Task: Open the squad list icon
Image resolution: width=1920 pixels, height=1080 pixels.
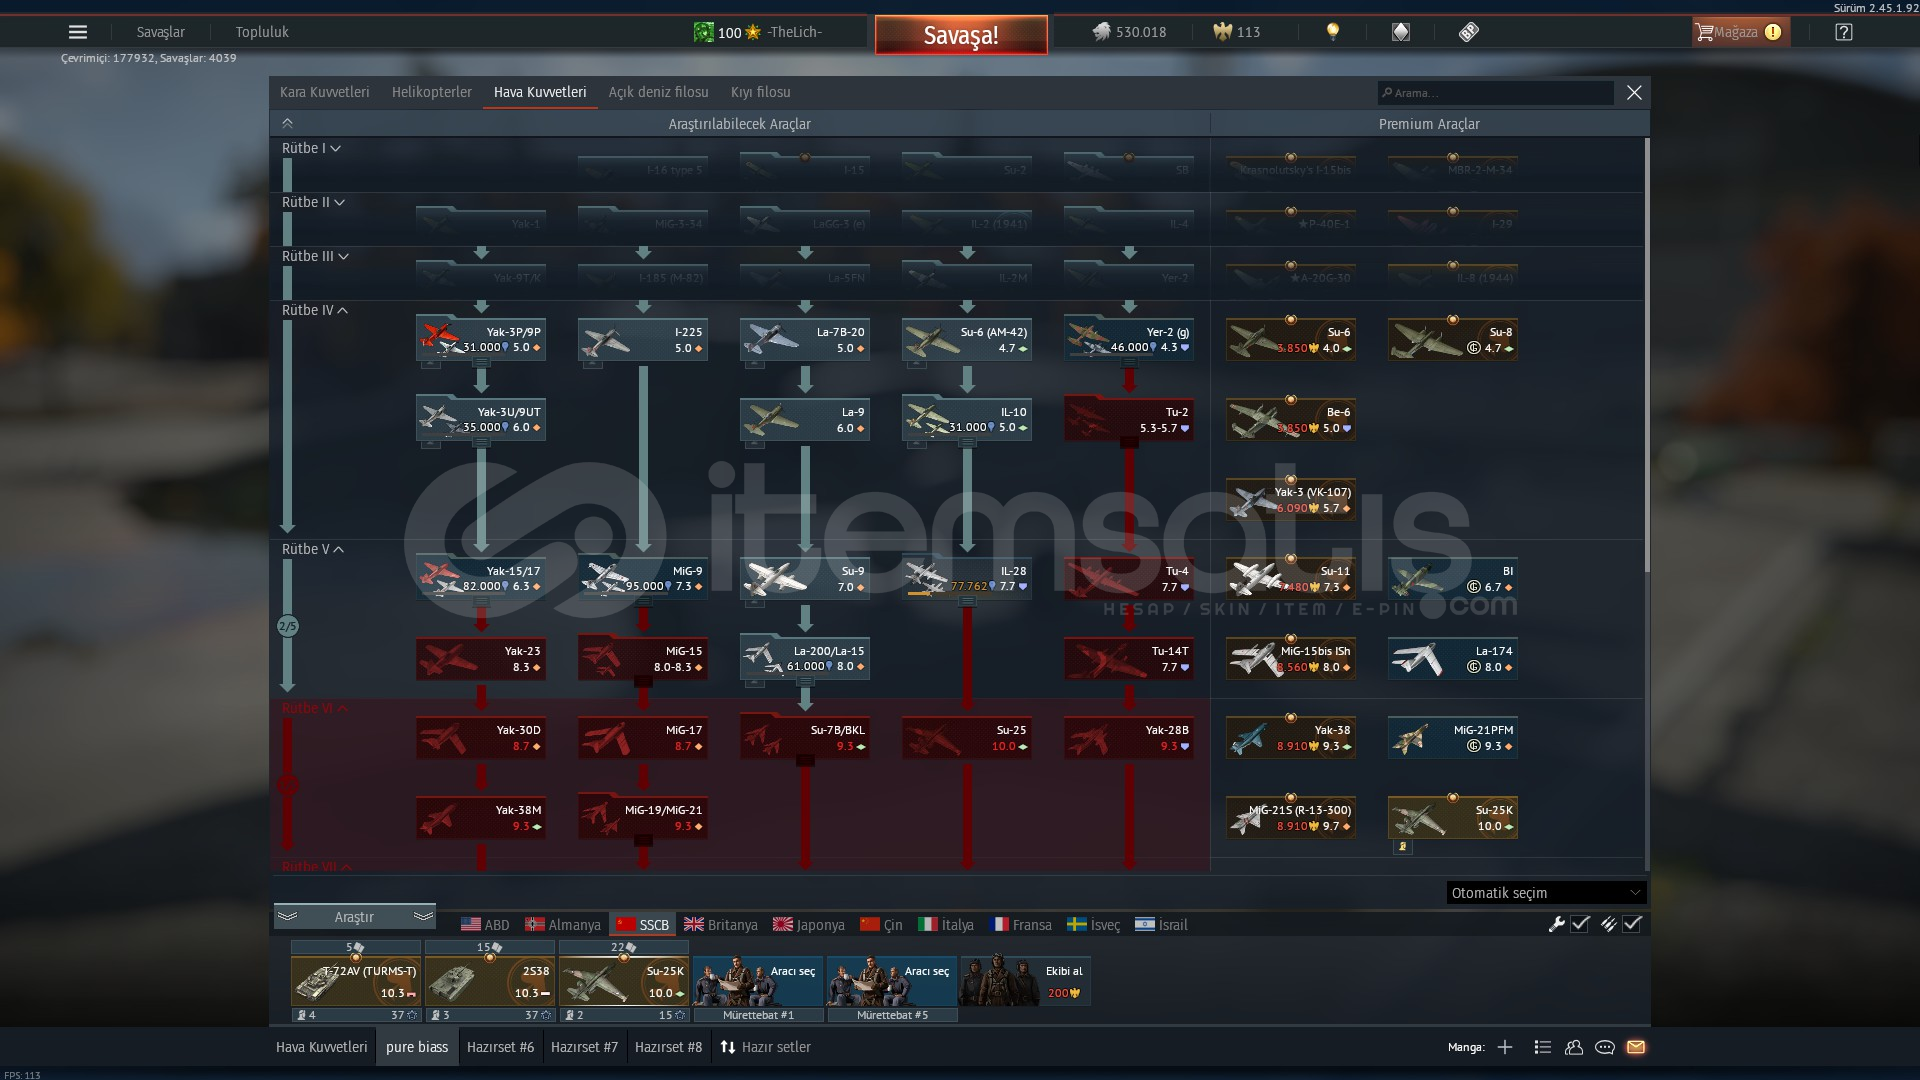Action: pos(1542,1047)
